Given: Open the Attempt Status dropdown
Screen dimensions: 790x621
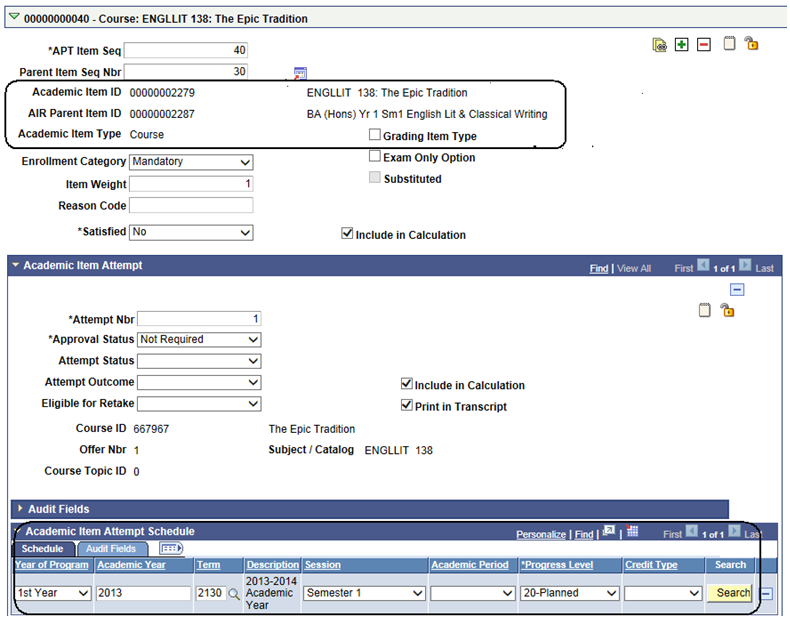Looking at the screenshot, I should [199, 361].
